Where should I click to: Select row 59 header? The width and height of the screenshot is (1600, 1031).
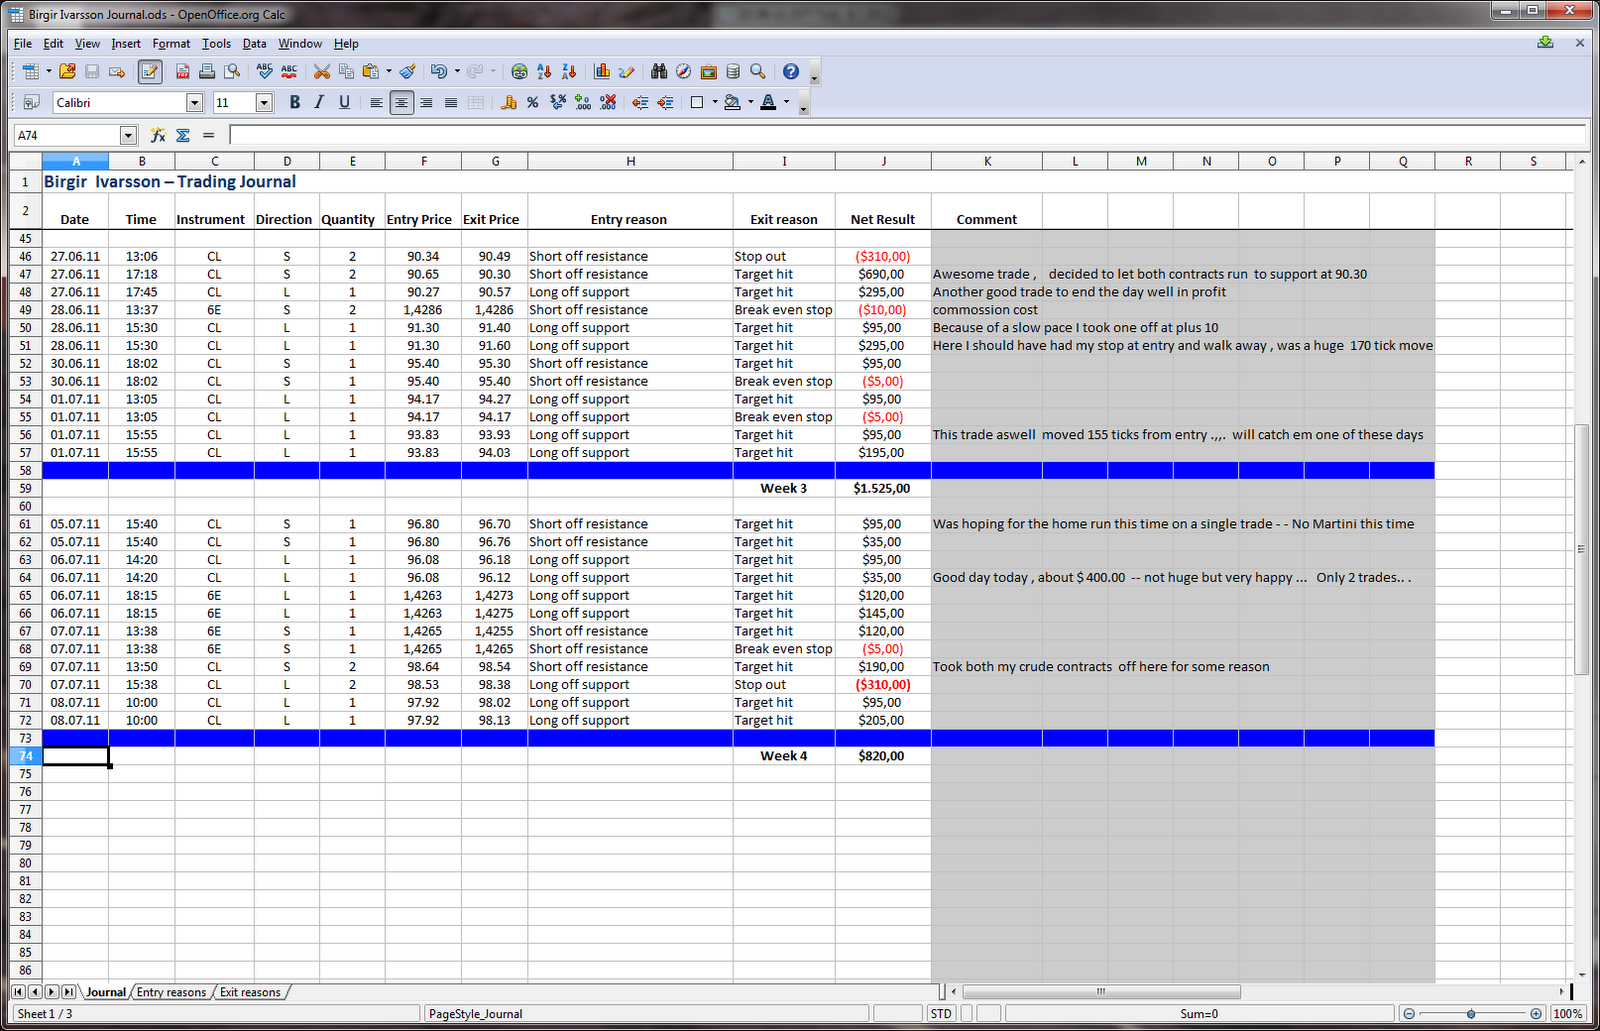25,488
